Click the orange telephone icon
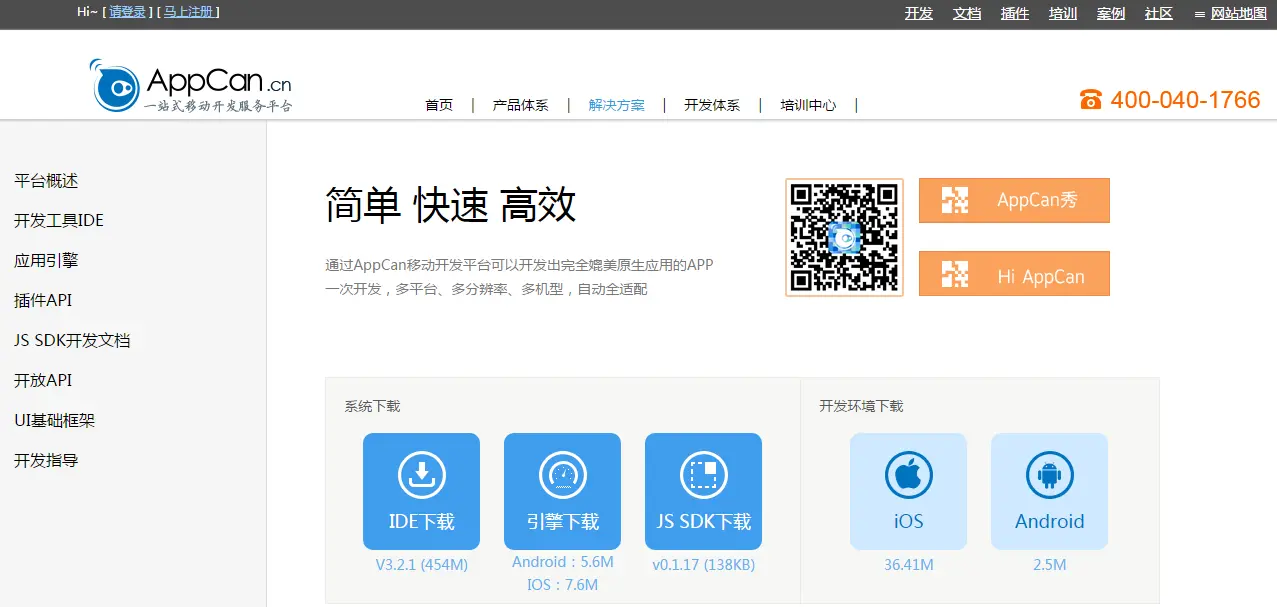 [1090, 100]
